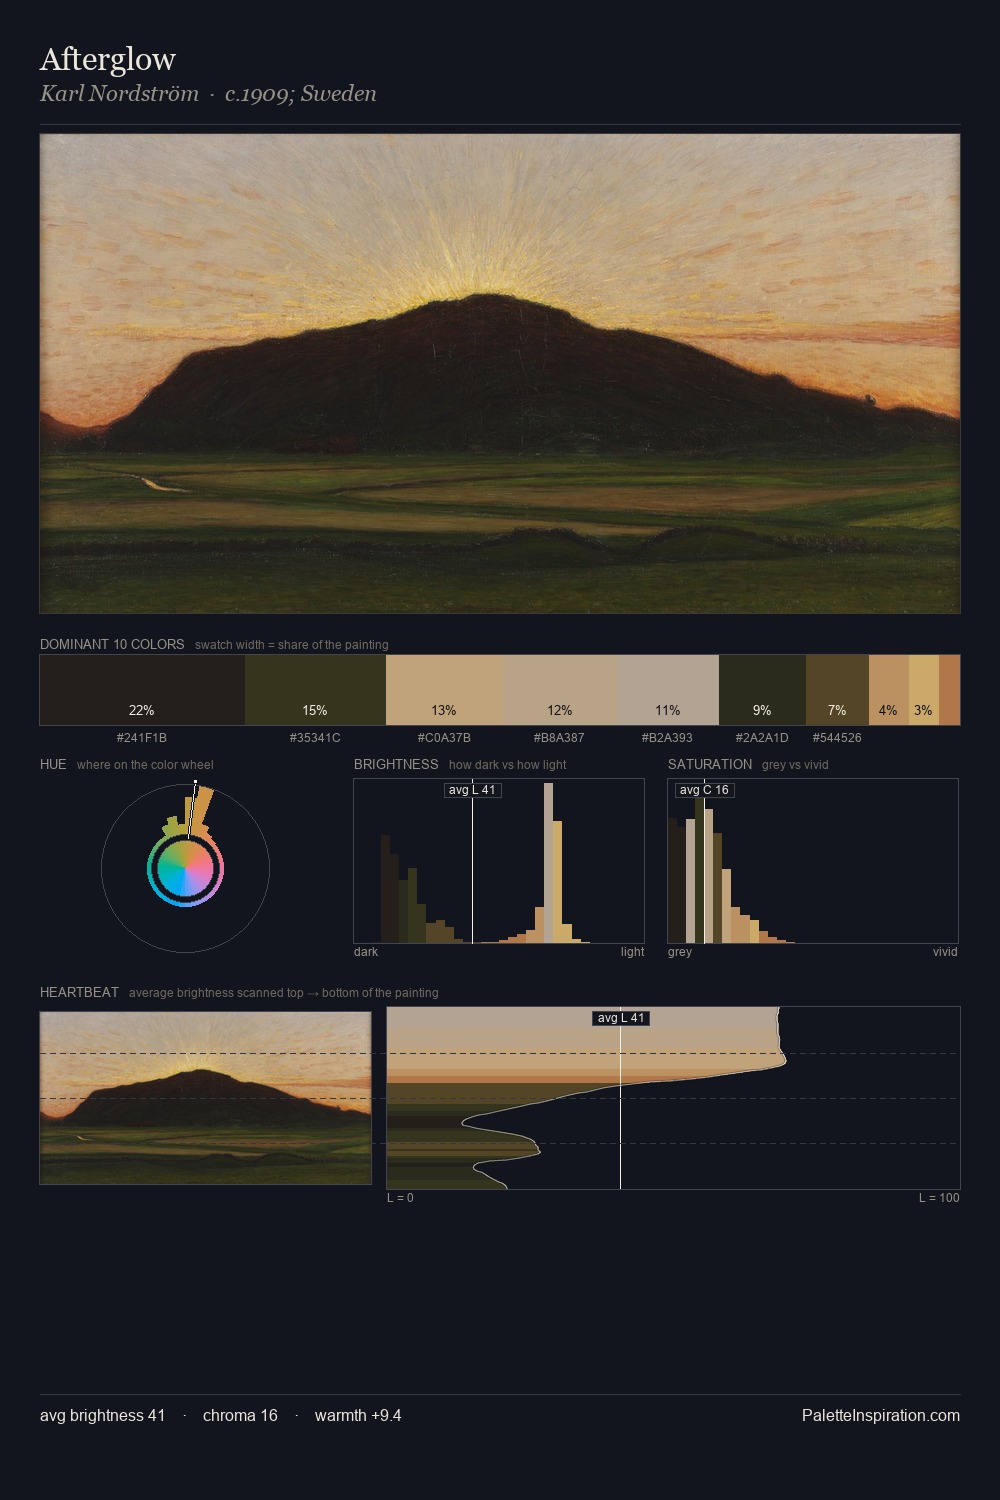Click hex code '#C0A37B'
Screen dimensions: 1000x1500
(444, 738)
